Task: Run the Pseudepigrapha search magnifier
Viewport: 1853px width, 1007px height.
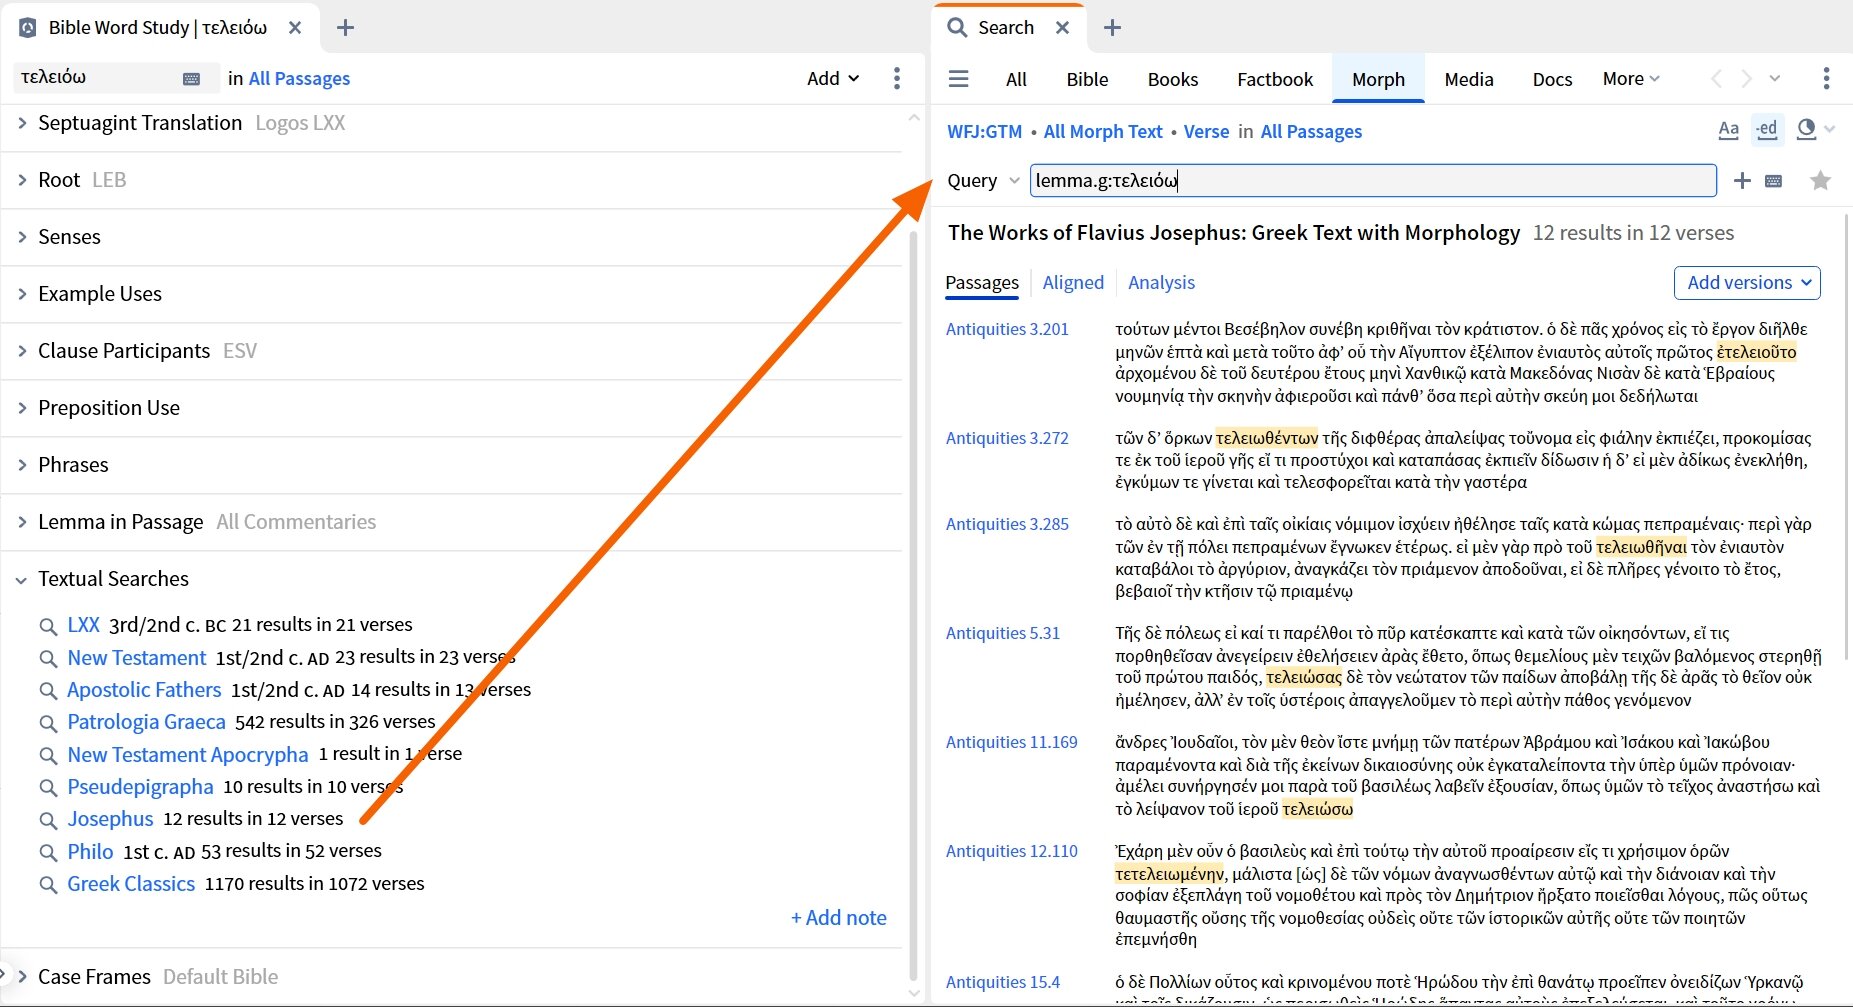Action: 48,788
